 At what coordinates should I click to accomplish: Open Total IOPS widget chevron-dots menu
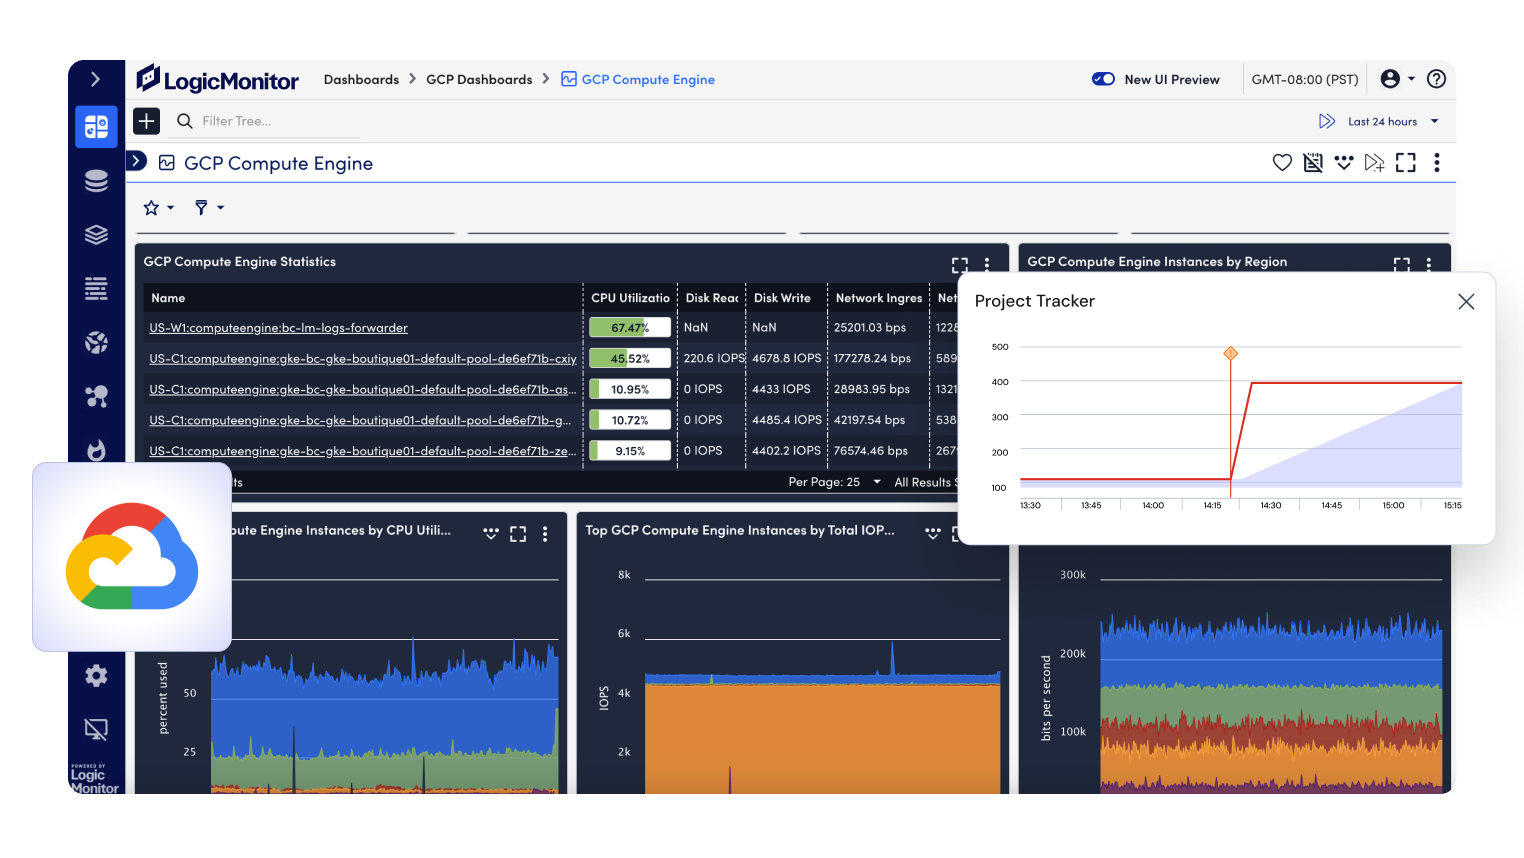pyautogui.click(x=933, y=533)
